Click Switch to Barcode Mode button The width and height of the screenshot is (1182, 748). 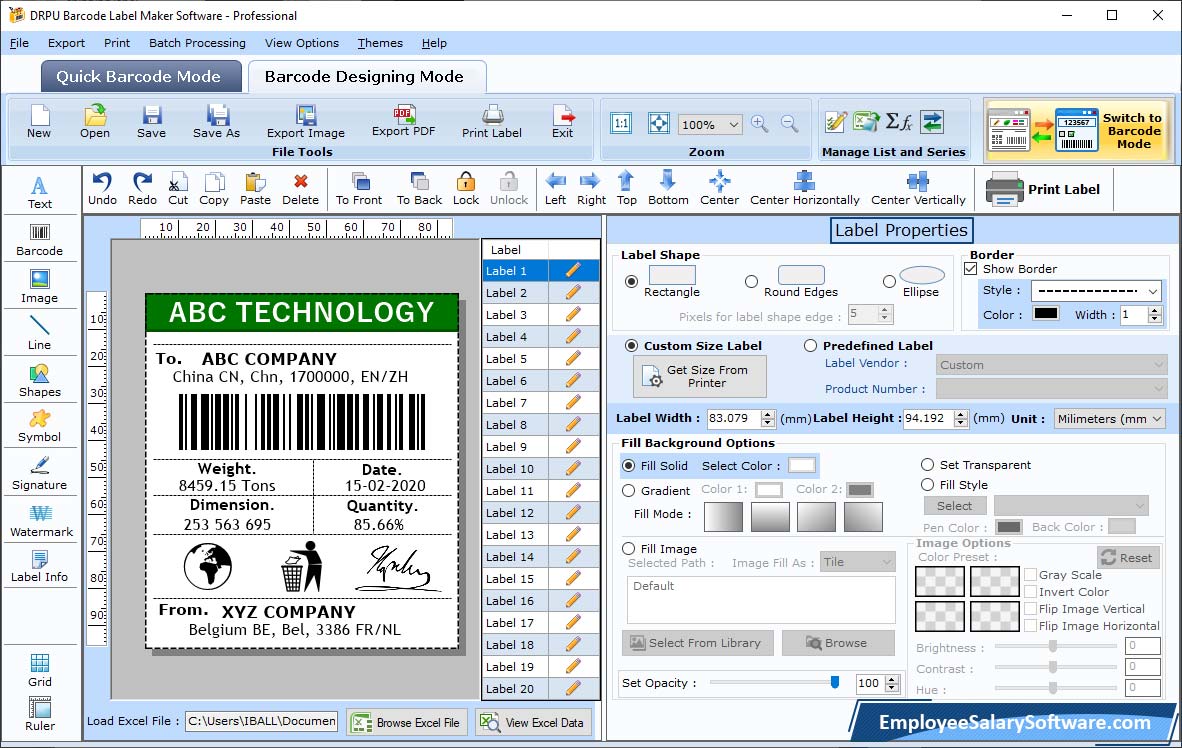(1079, 130)
